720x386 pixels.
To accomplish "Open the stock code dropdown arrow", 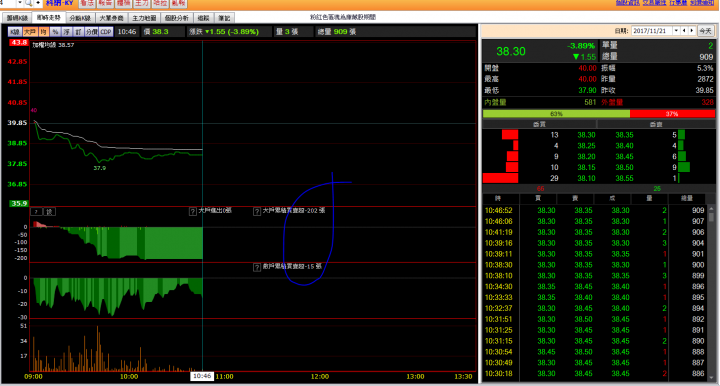I will [20, 3].
